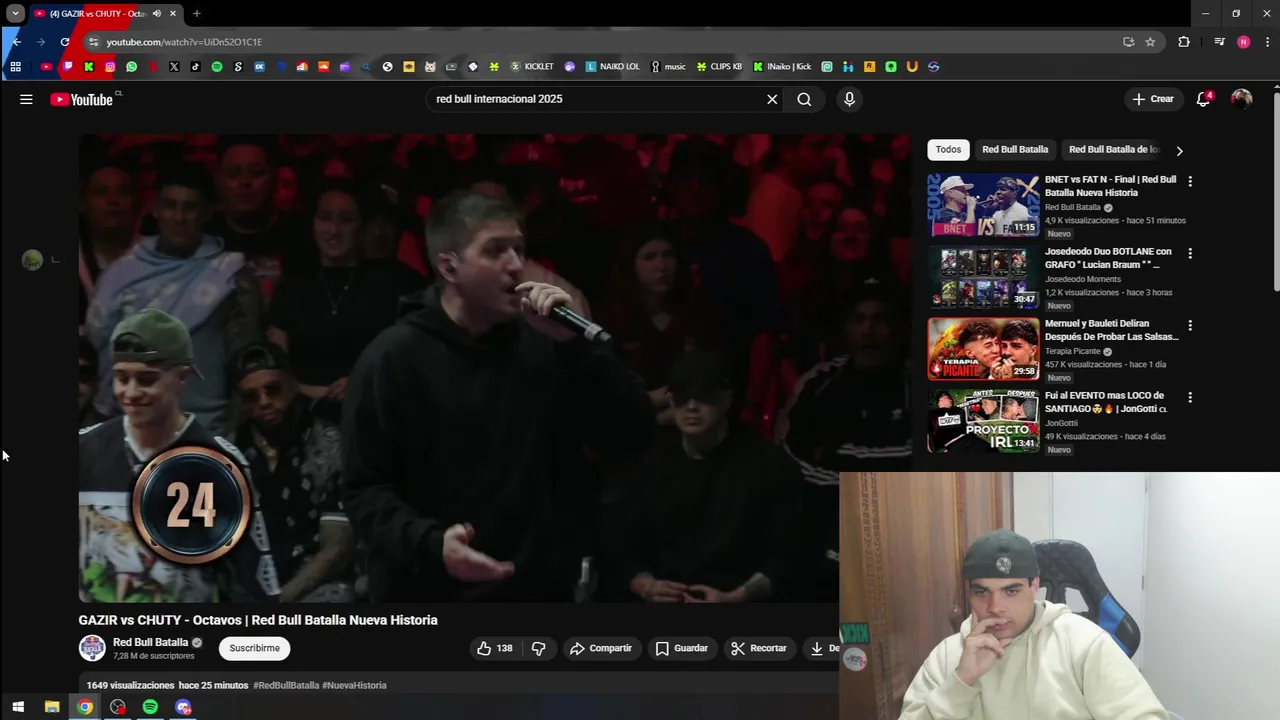Screen dimensions: 1280x720
Task: Open options for Memuel y Bauleti video
Action: point(1190,325)
